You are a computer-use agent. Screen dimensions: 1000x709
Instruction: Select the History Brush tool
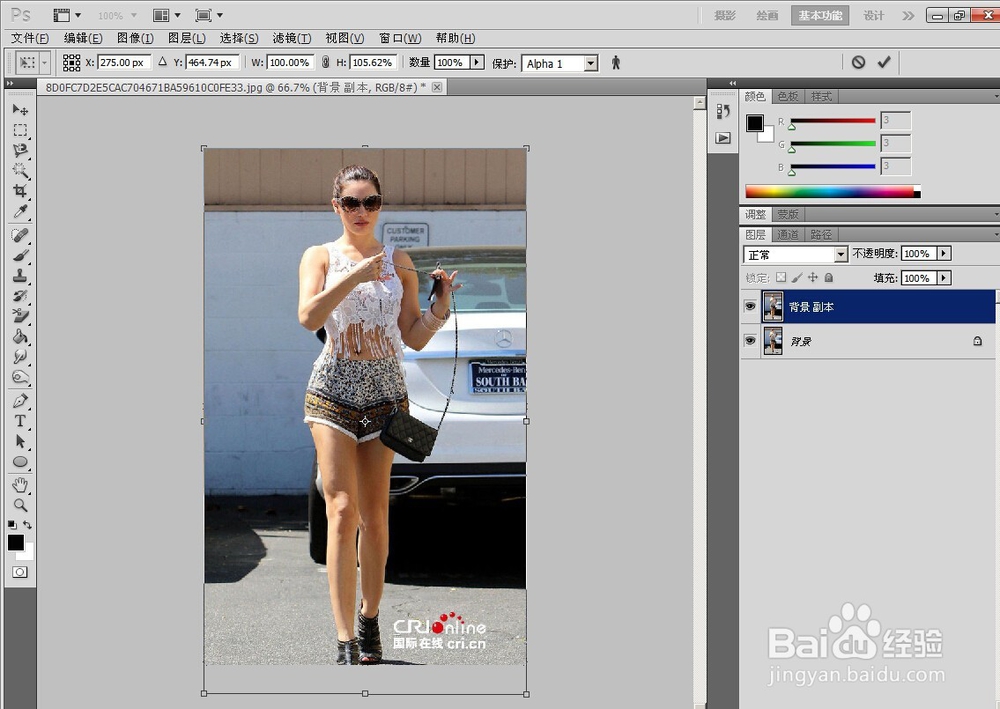(x=20, y=296)
